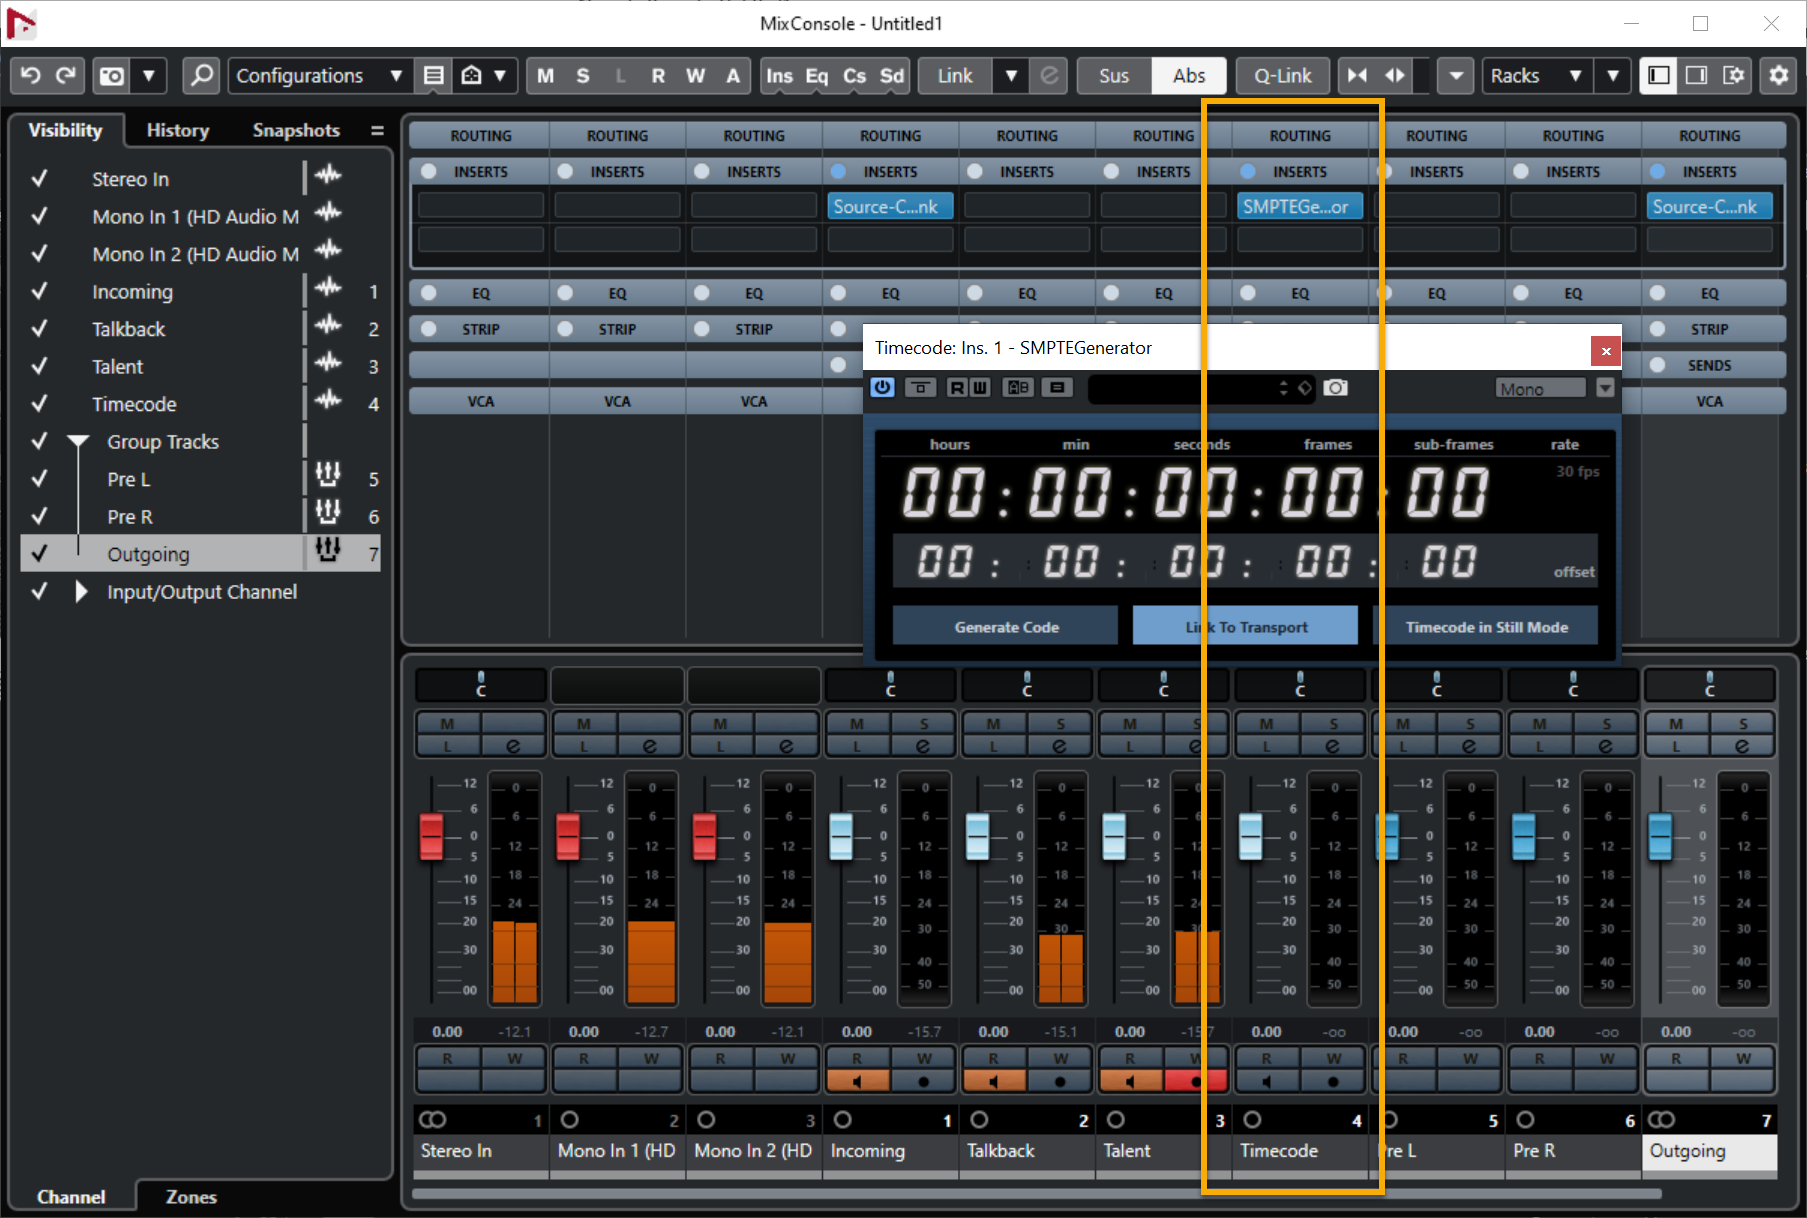This screenshot has width=1807, height=1218.
Task: Click the MixConsole snapshot camera icon
Action: pyautogui.click(x=112, y=76)
